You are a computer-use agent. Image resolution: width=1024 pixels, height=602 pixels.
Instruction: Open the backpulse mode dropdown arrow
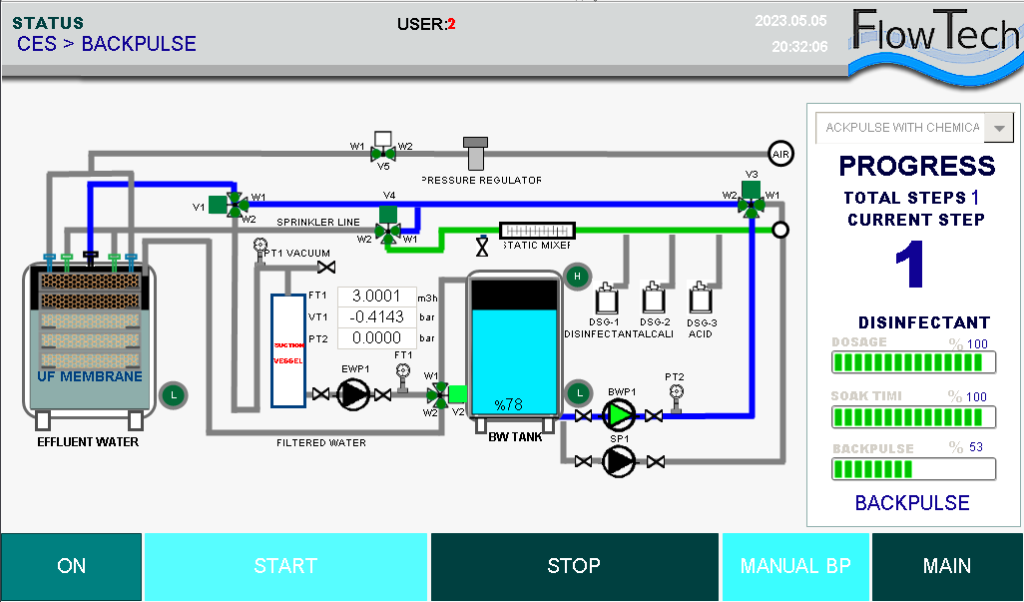pos(999,128)
